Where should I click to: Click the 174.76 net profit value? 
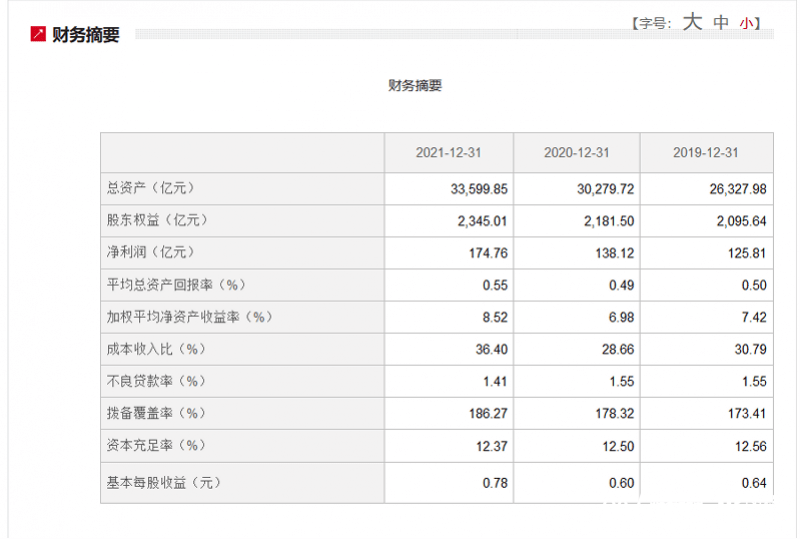coord(488,253)
